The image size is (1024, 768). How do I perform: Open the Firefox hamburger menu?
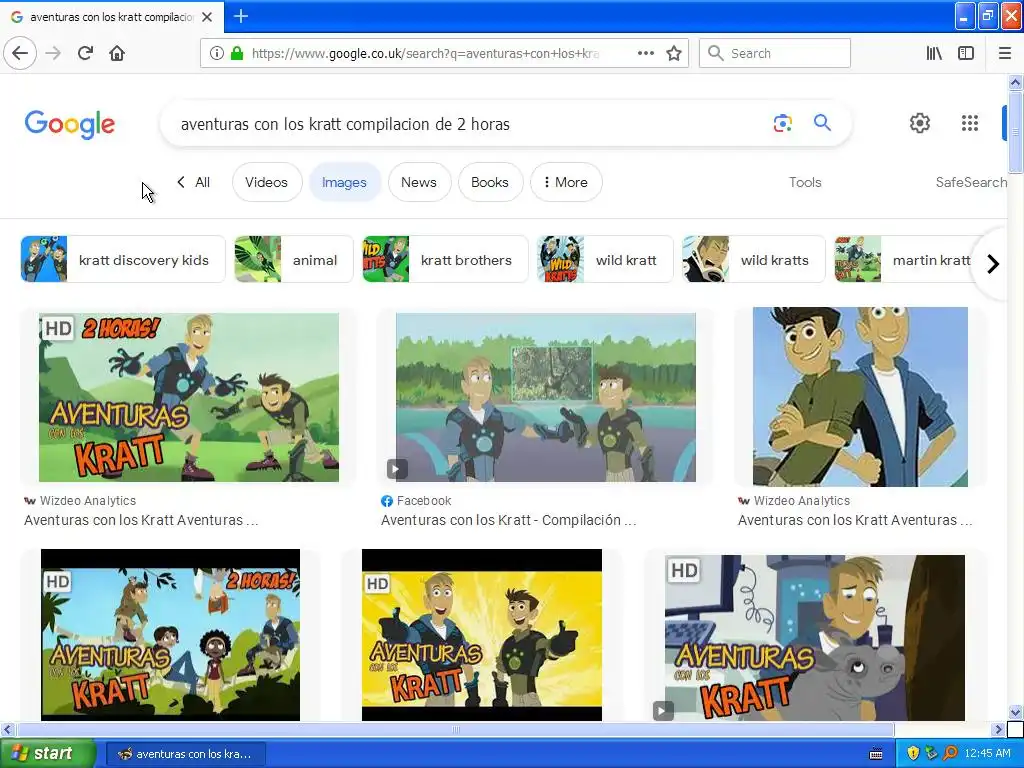click(1005, 53)
